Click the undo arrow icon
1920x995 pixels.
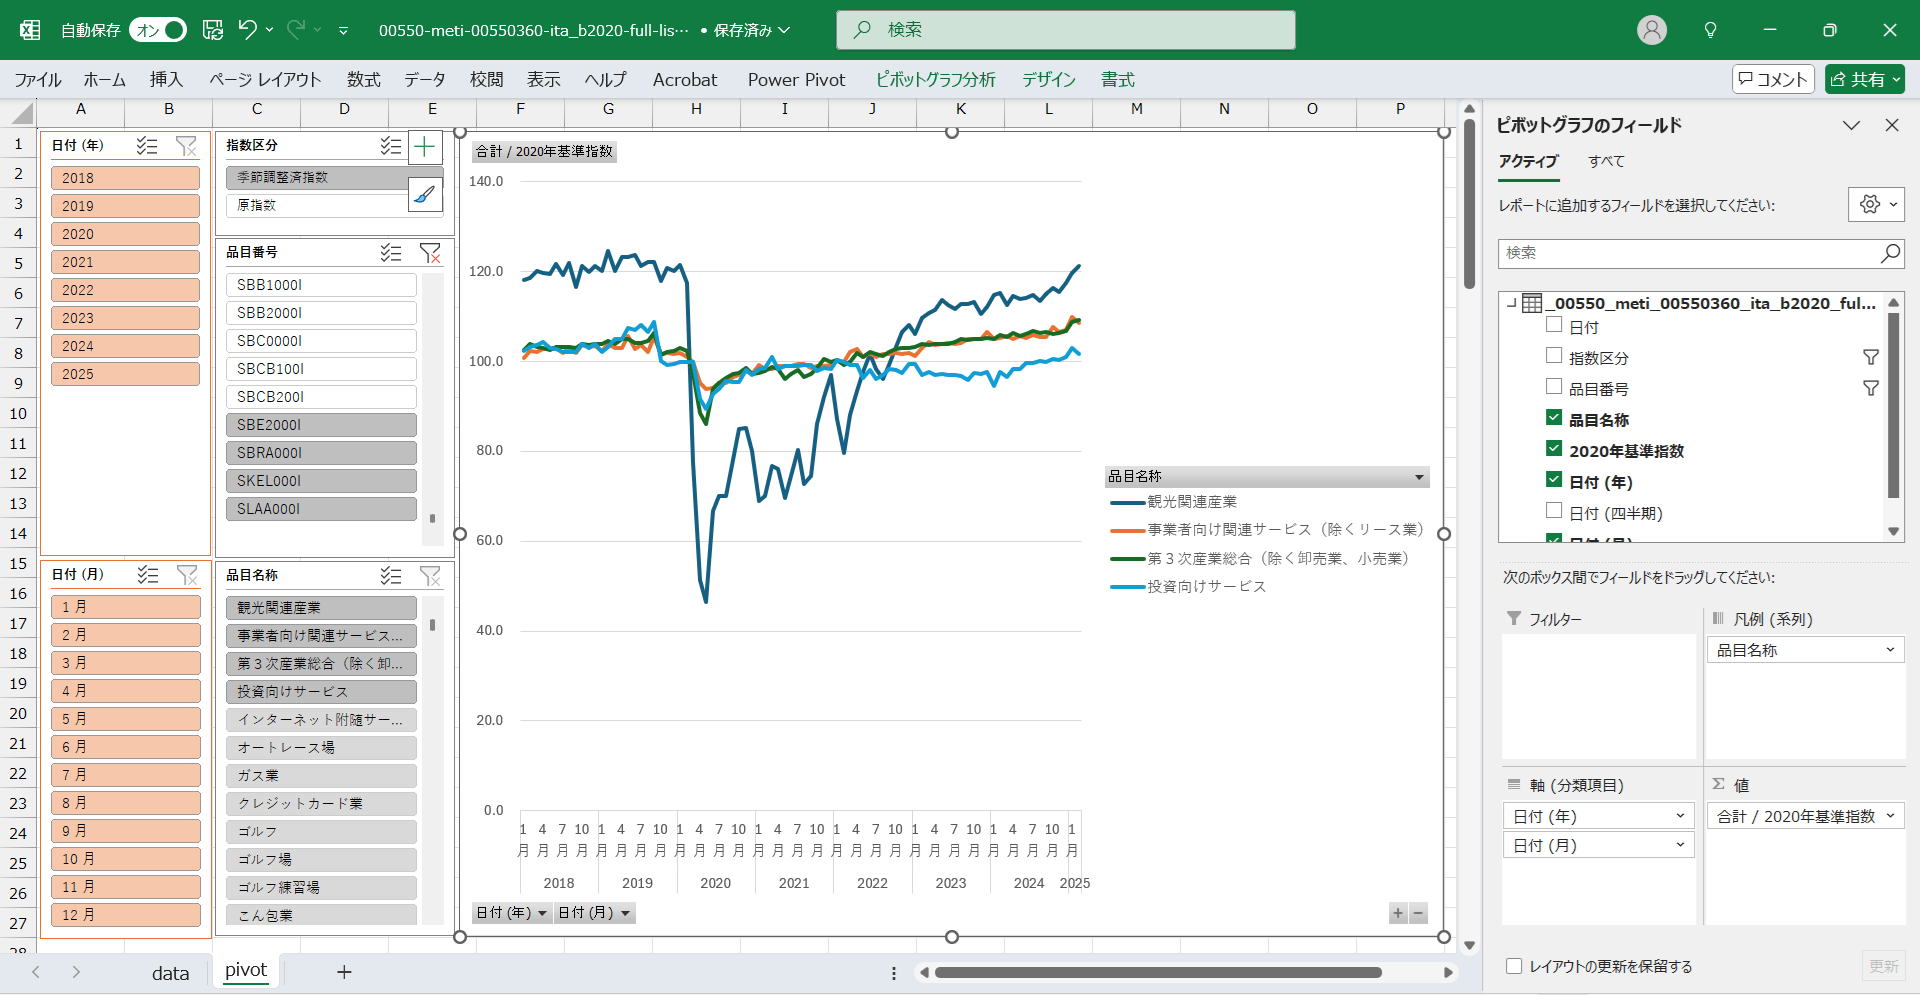pos(247,30)
